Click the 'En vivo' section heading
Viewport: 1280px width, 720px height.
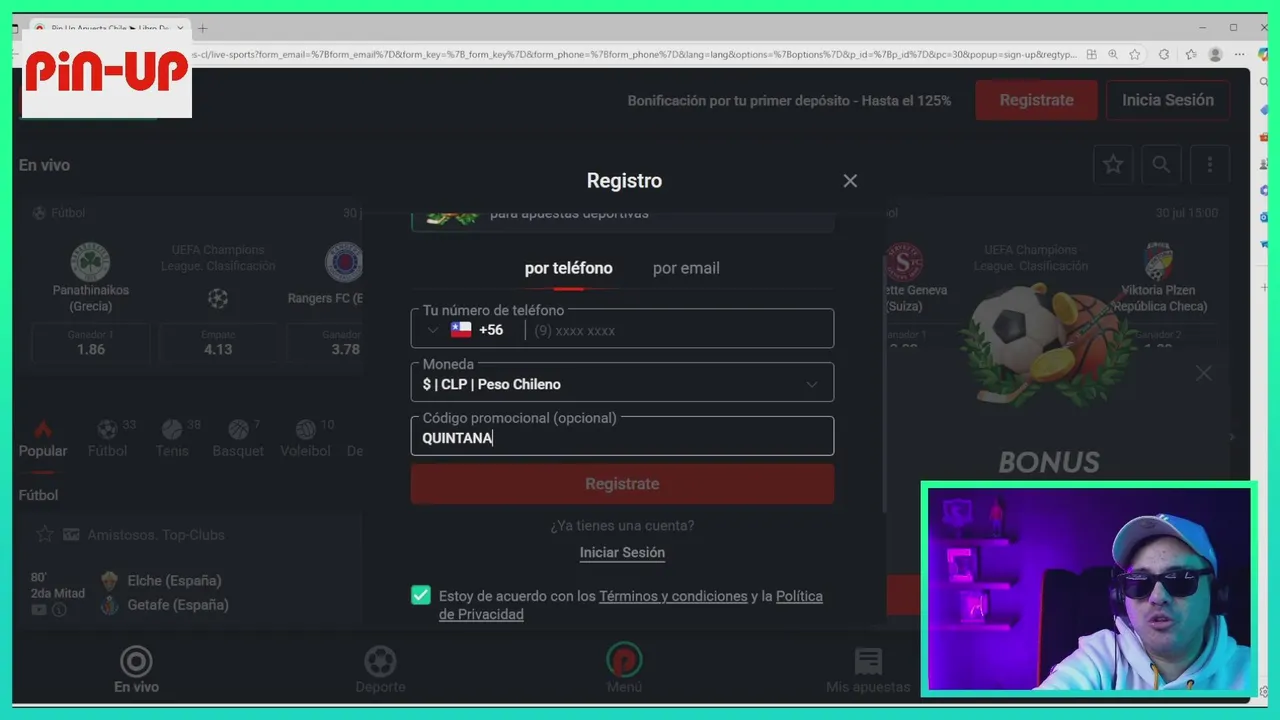click(x=44, y=165)
